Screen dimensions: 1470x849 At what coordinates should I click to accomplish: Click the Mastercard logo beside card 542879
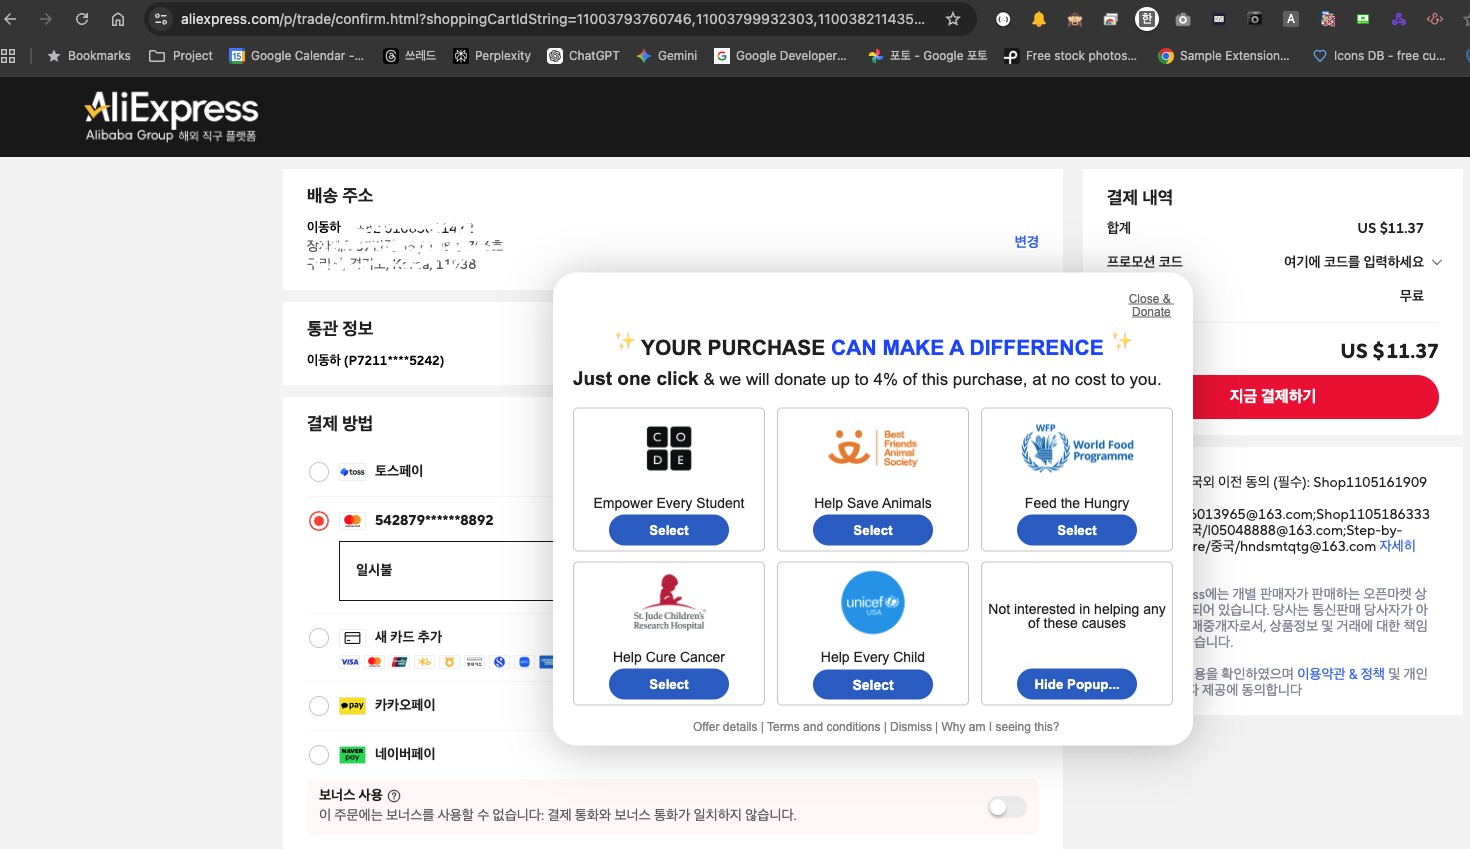[x=352, y=520]
